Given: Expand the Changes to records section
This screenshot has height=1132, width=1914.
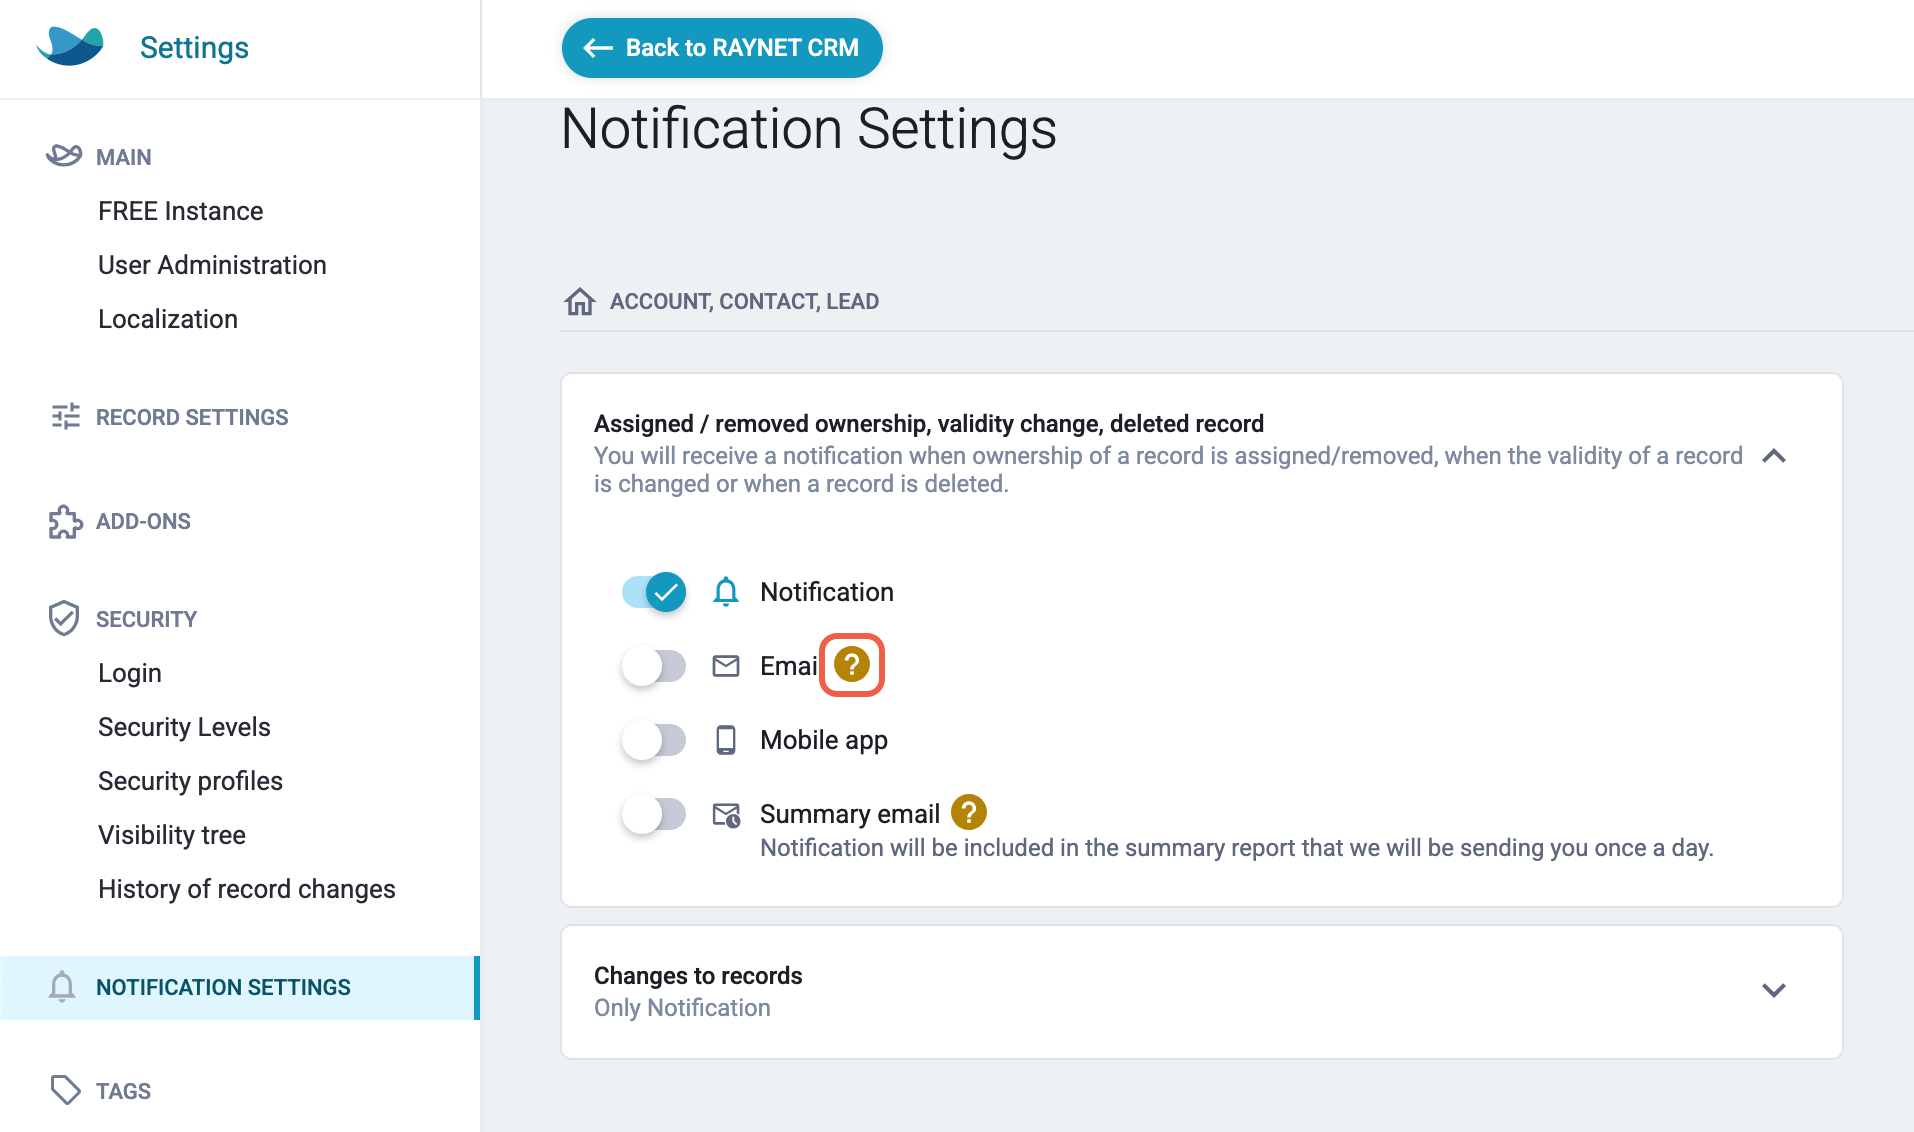Looking at the screenshot, I should [x=1774, y=990].
